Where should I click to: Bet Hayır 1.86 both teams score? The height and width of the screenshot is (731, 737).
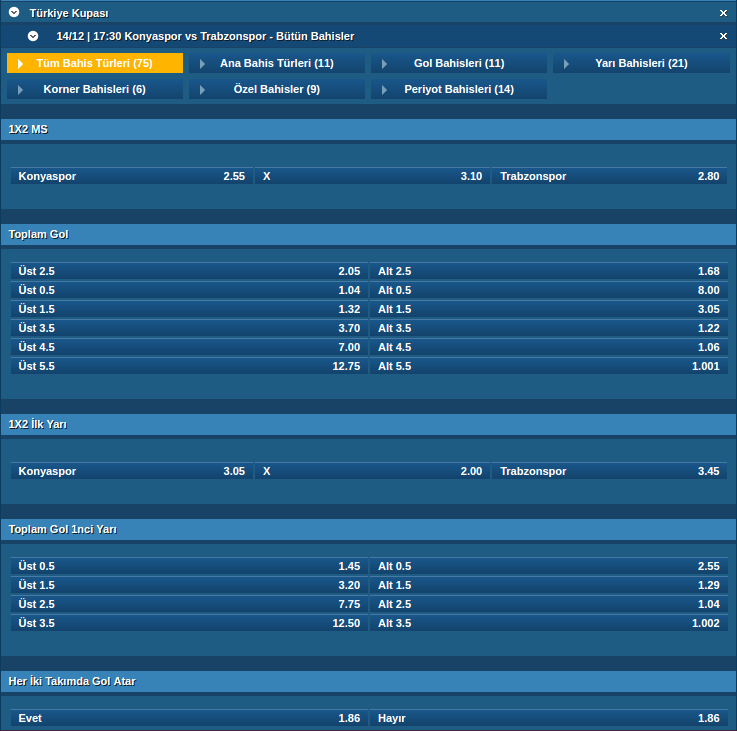point(549,718)
